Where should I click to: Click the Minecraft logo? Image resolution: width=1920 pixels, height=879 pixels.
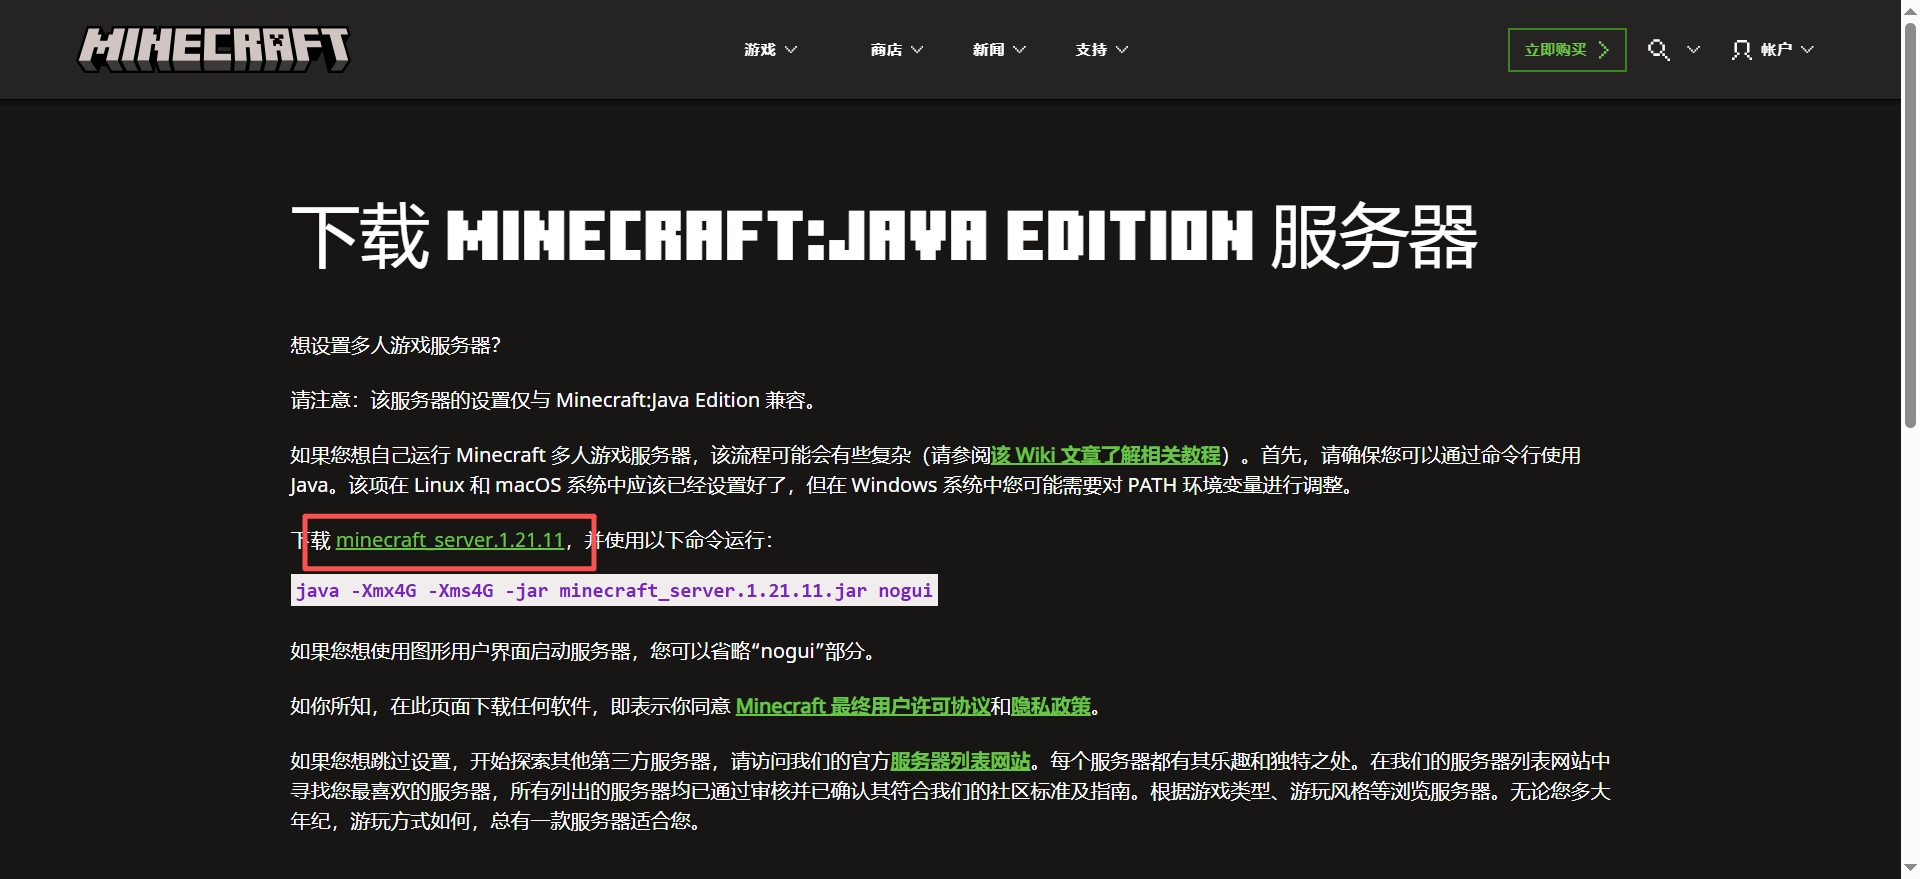(214, 49)
